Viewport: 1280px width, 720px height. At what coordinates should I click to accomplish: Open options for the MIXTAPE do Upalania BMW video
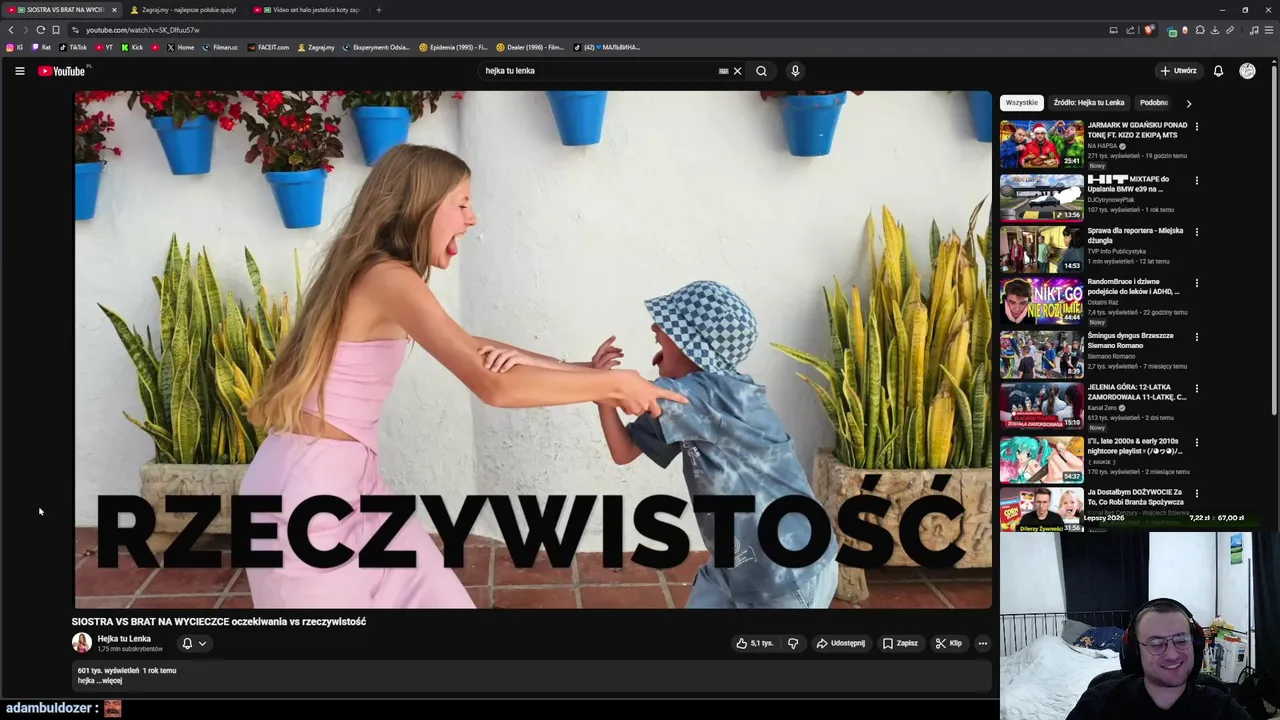pyautogui.click(x=1196, y=181)
